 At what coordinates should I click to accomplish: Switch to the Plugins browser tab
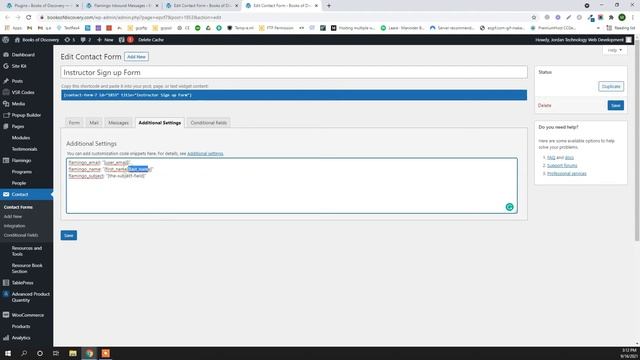click(x=42, y=6)
